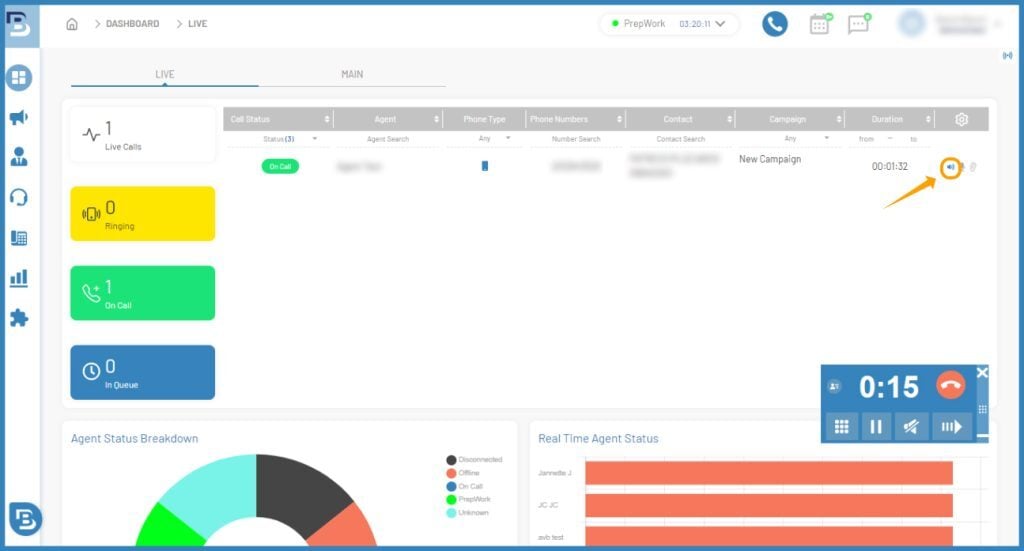Toggle PrepWork legend entry in chart
This screenshot has width=1024, height=551.
coord(469,499)
